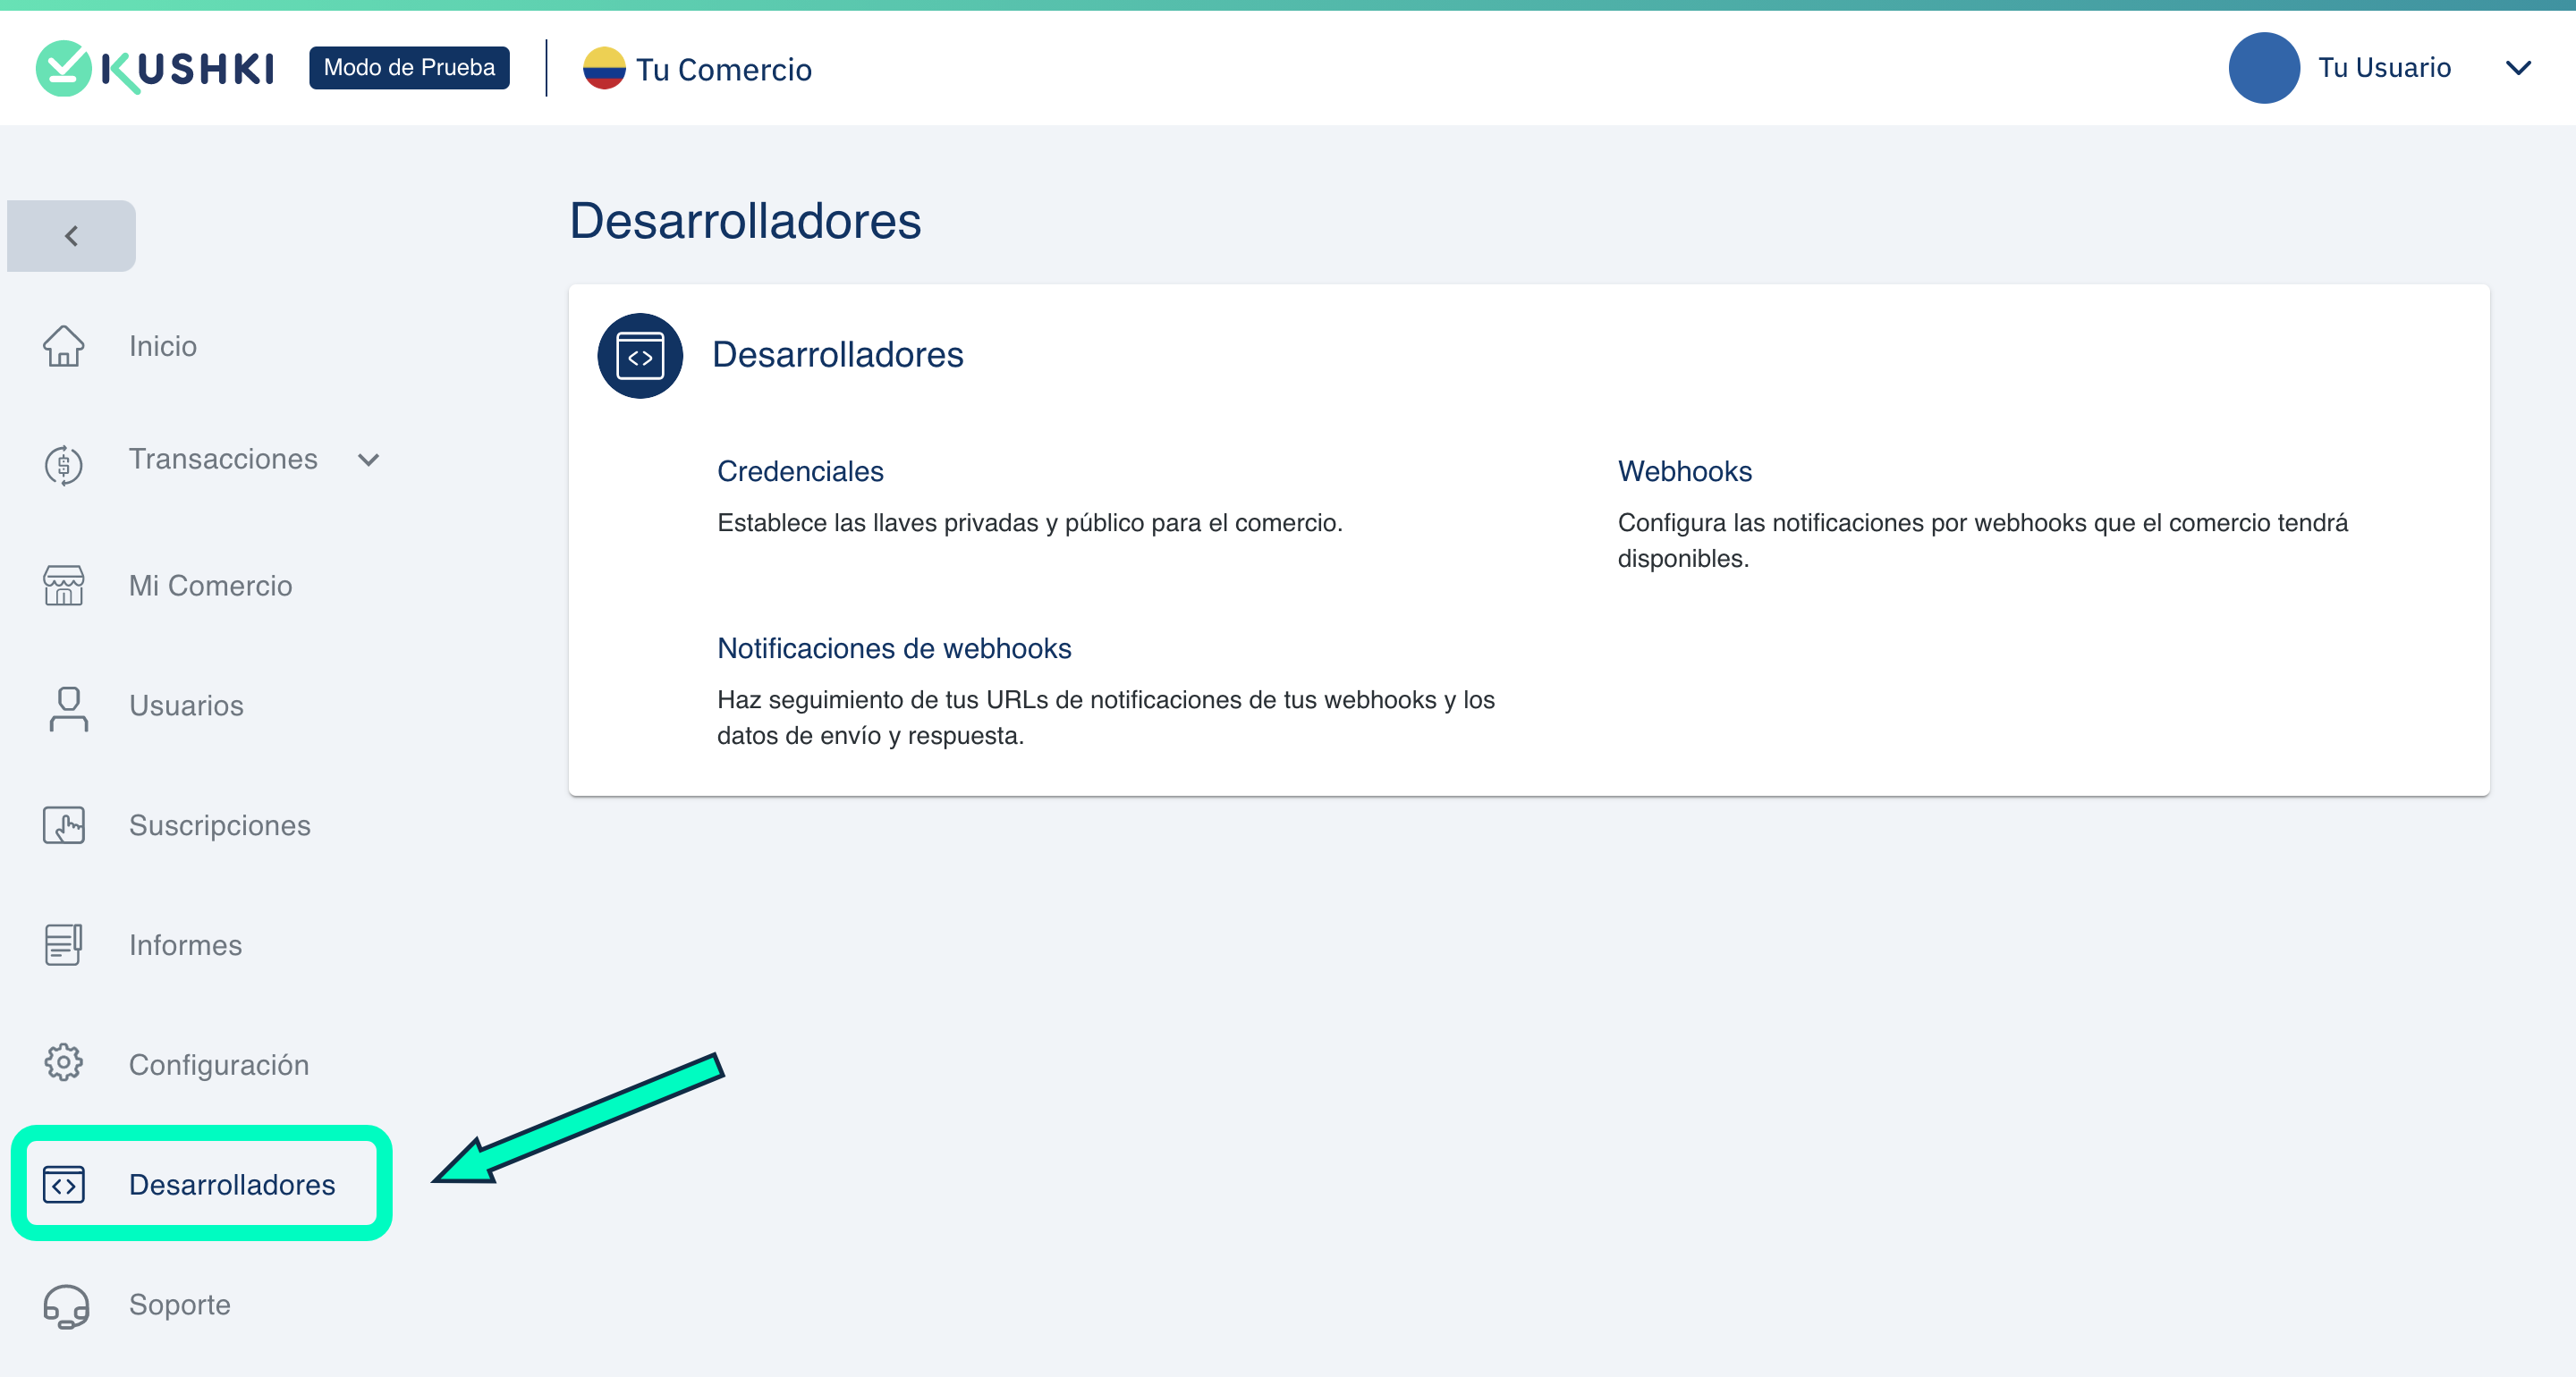Image resolution: width=2576 pixels, height=1377 pixels.
Task: Click the Transacciones dollar icon
Action: (x=63, y=464)
